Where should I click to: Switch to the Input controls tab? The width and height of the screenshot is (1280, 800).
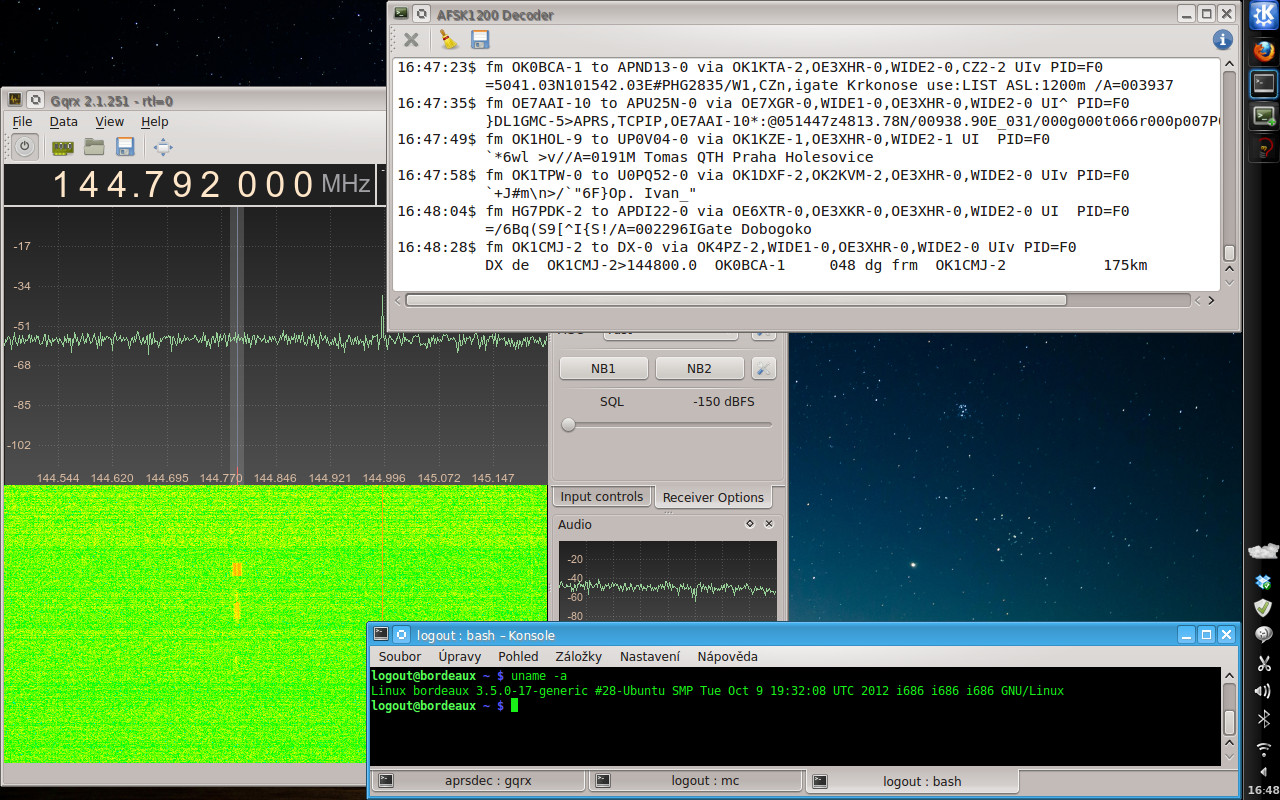click(601, 497)
